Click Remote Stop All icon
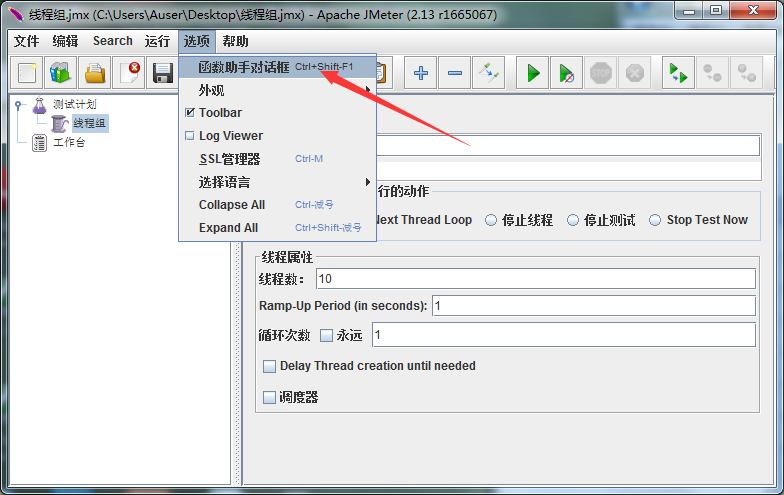784x495 pixels. [712, 73]
